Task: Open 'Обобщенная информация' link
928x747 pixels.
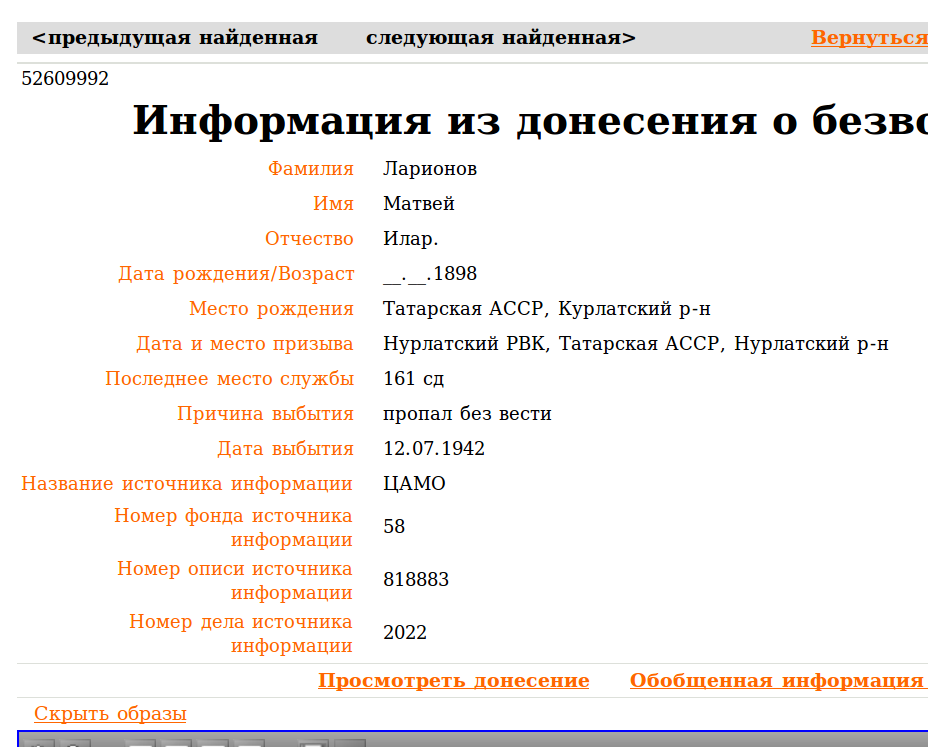Action: pyautogui.click(x=776, y=681)
